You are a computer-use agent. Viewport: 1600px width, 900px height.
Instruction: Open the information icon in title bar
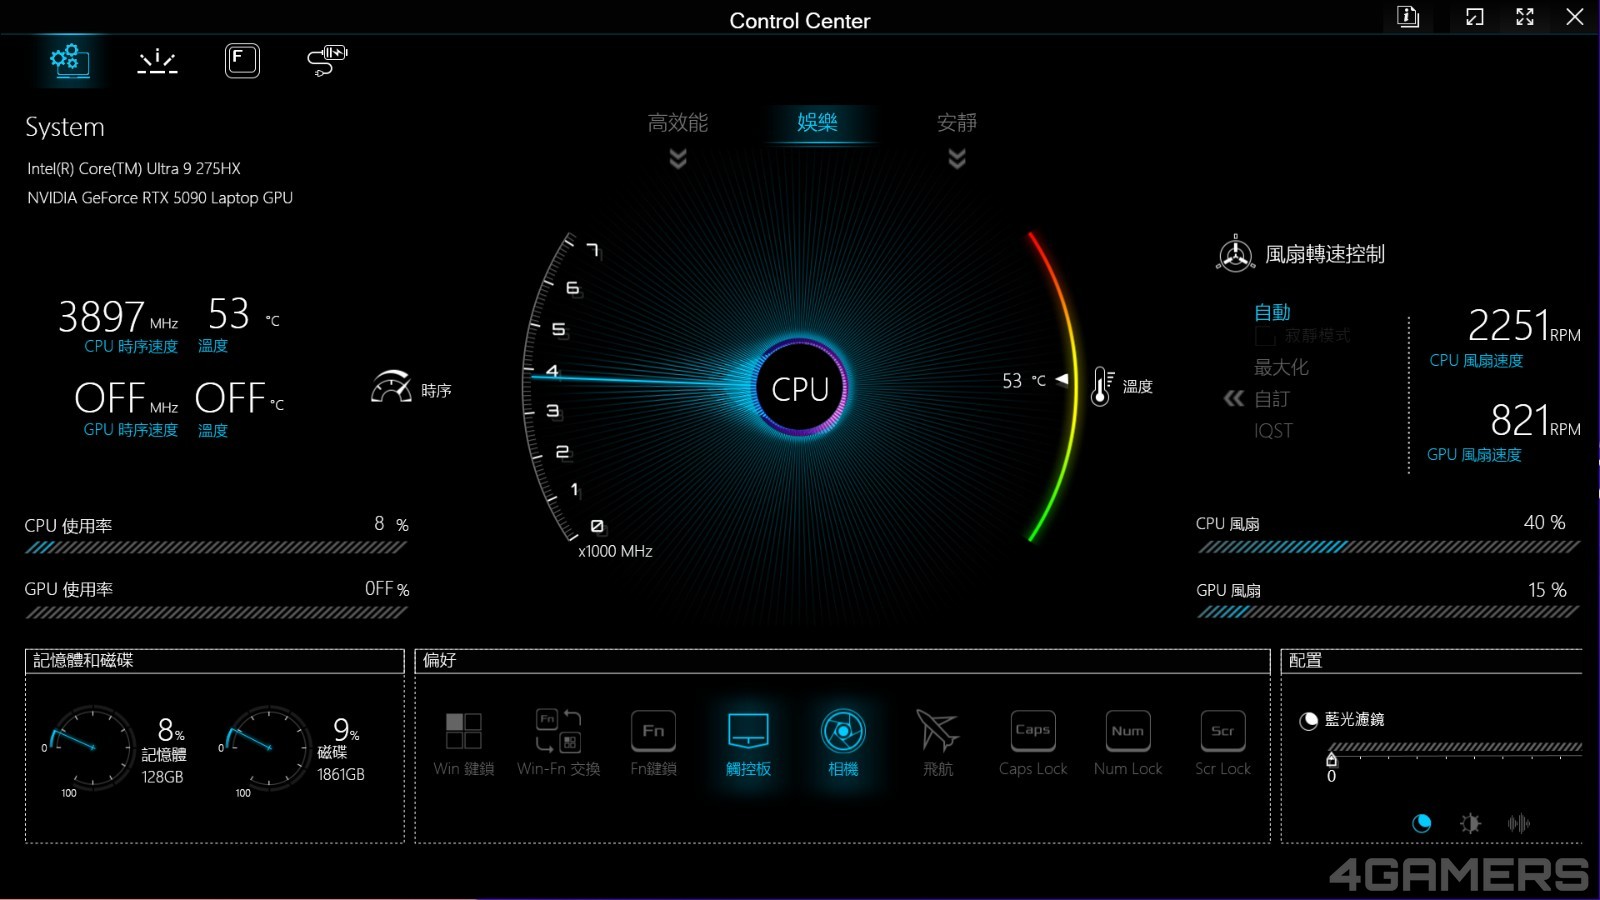click(1408, 17)
